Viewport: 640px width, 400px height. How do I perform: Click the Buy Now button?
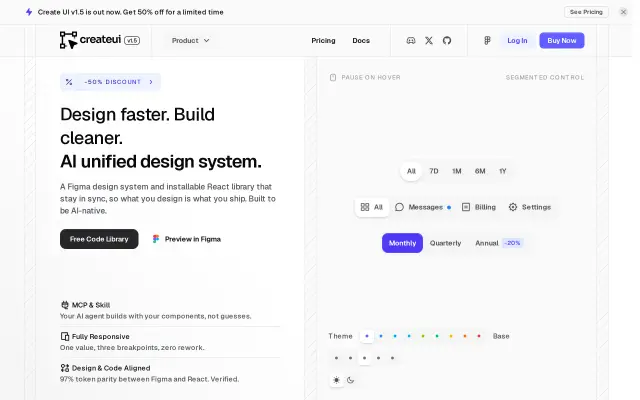[x=562, y=40]
